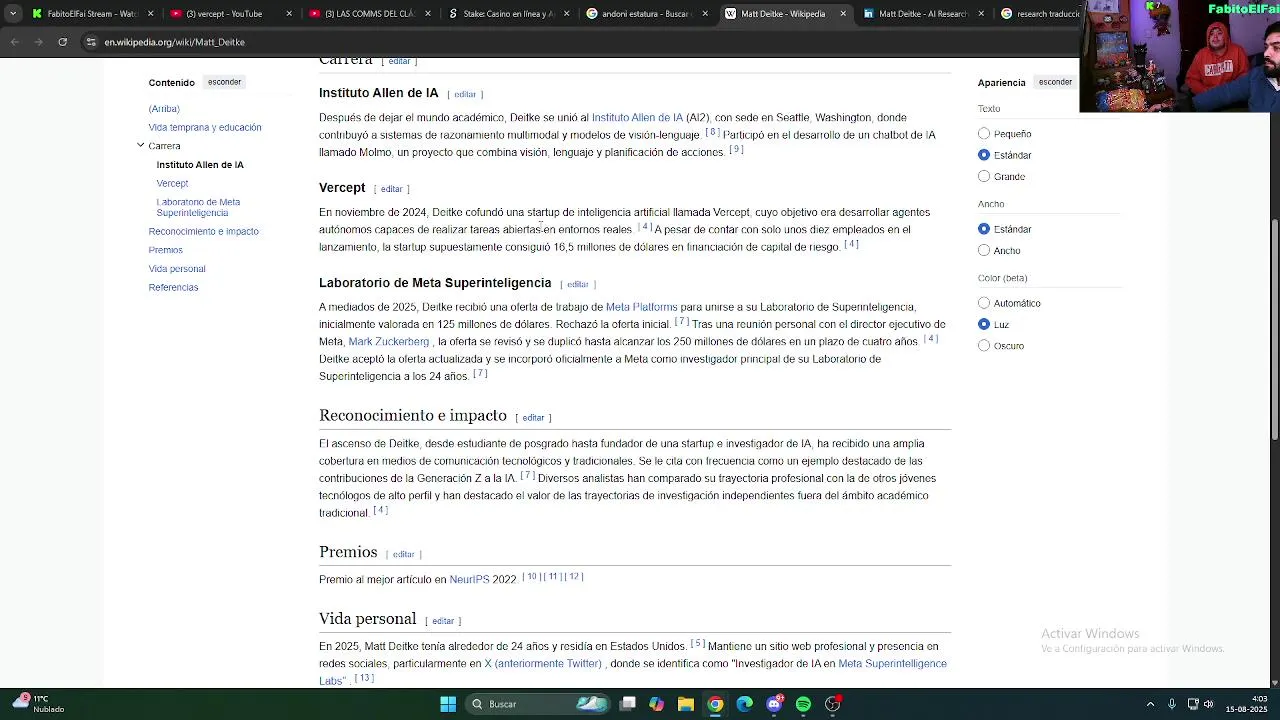Open Spotify taskbar icon
The width and height of the screenshot is (1280, 720).
[803, 704]
